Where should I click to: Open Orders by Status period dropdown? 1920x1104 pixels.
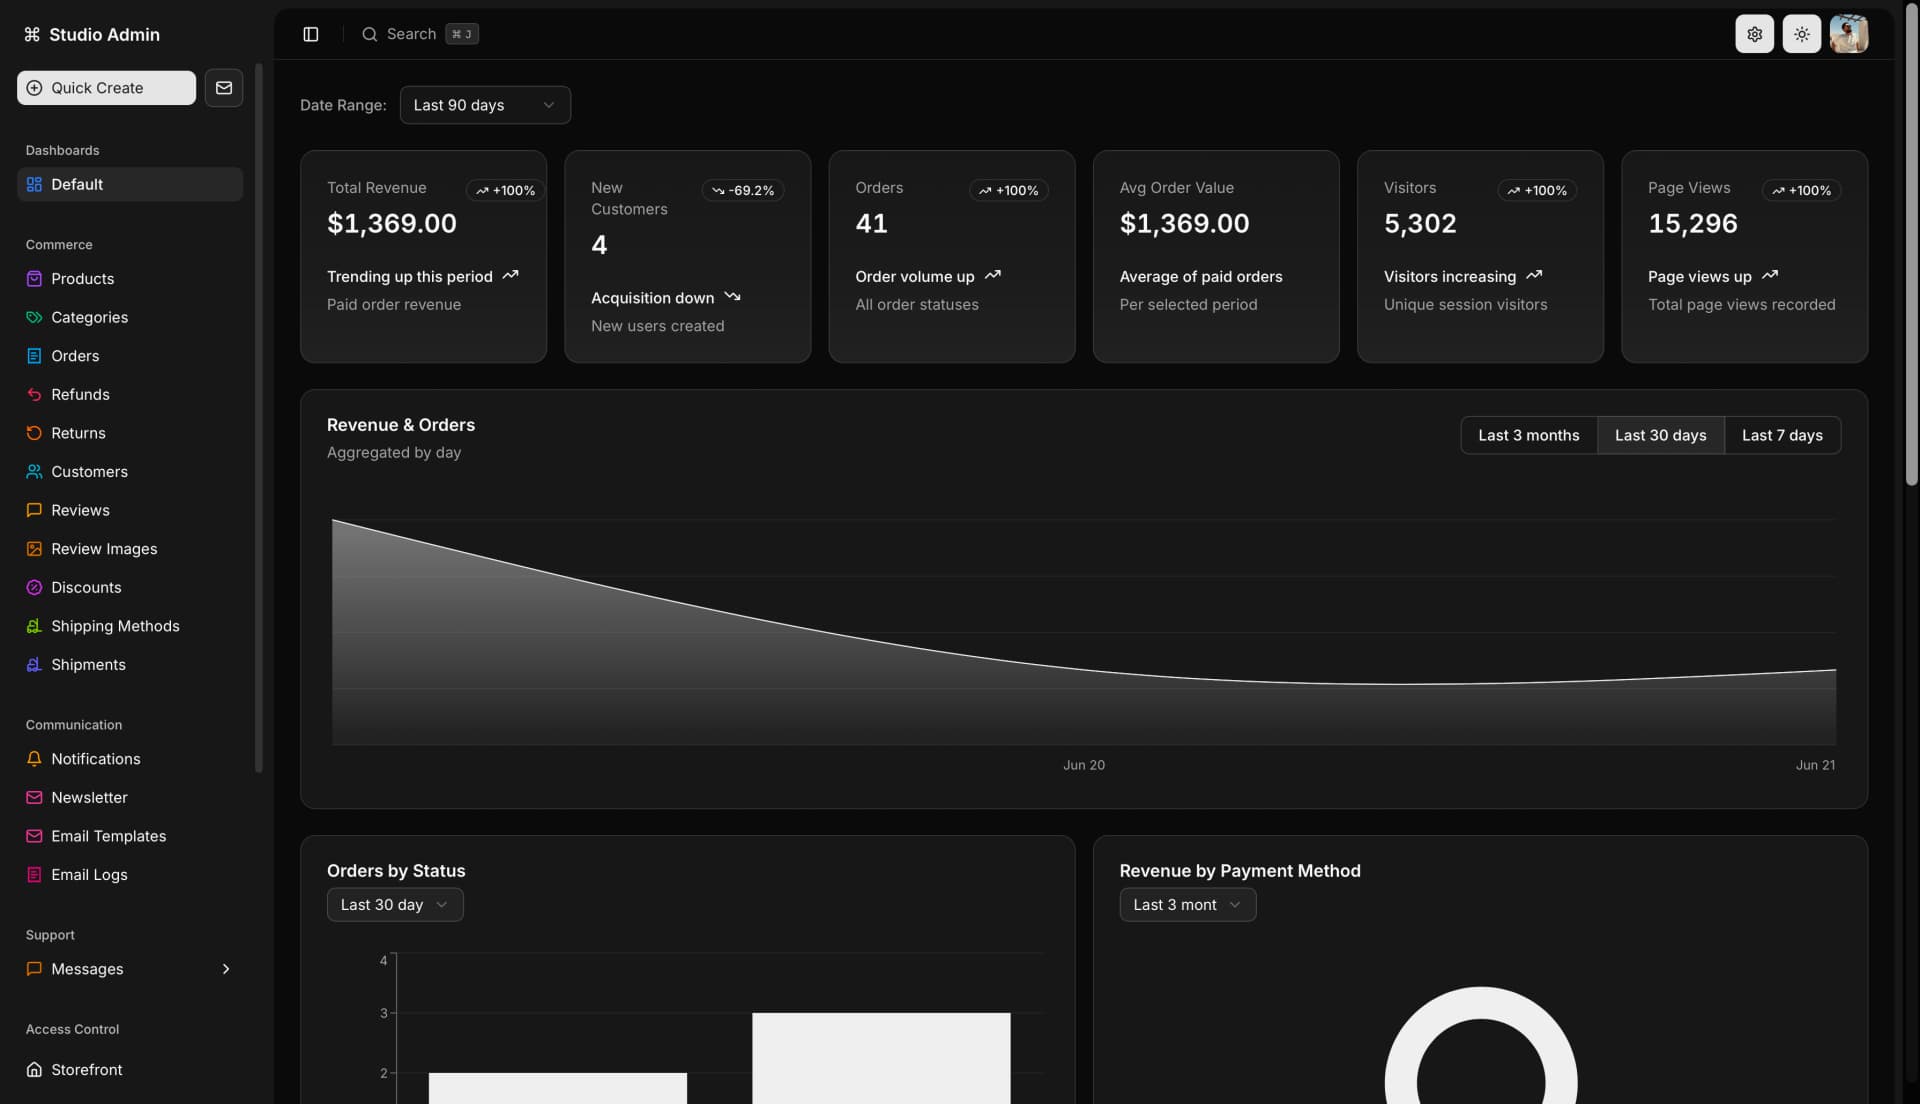click(x=395, y=905)
